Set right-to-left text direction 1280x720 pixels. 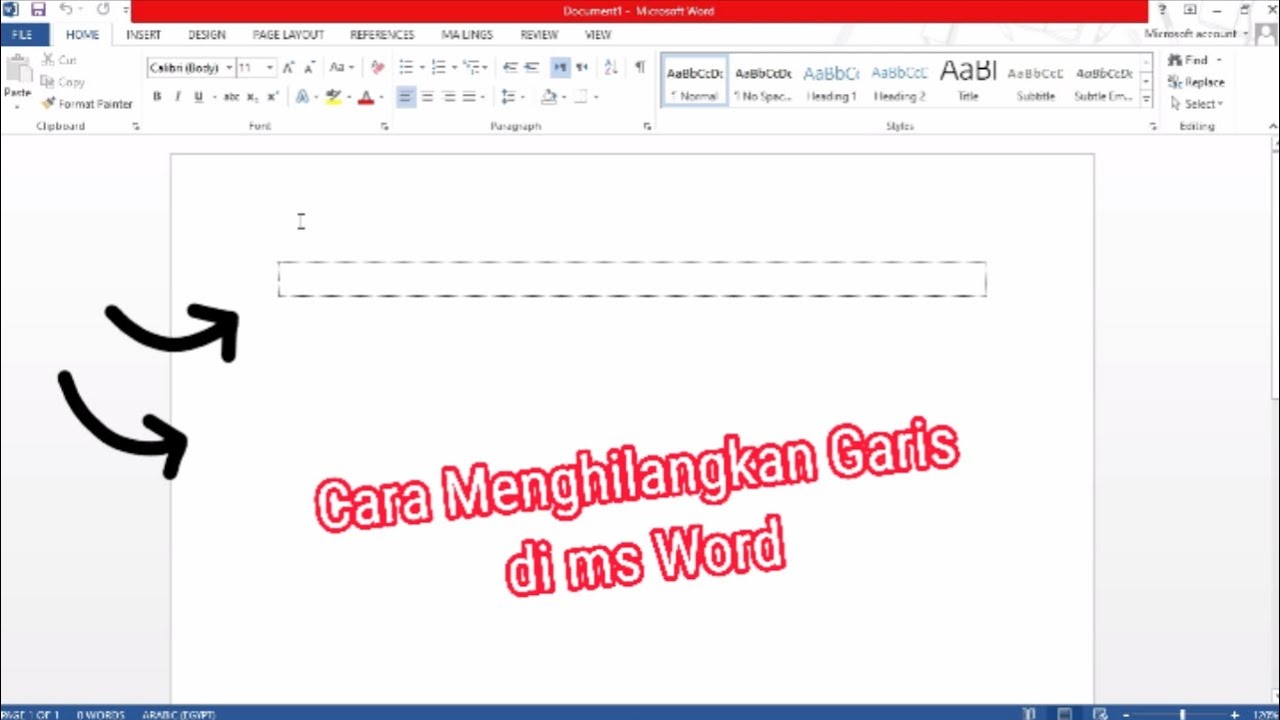click(582, 68)
